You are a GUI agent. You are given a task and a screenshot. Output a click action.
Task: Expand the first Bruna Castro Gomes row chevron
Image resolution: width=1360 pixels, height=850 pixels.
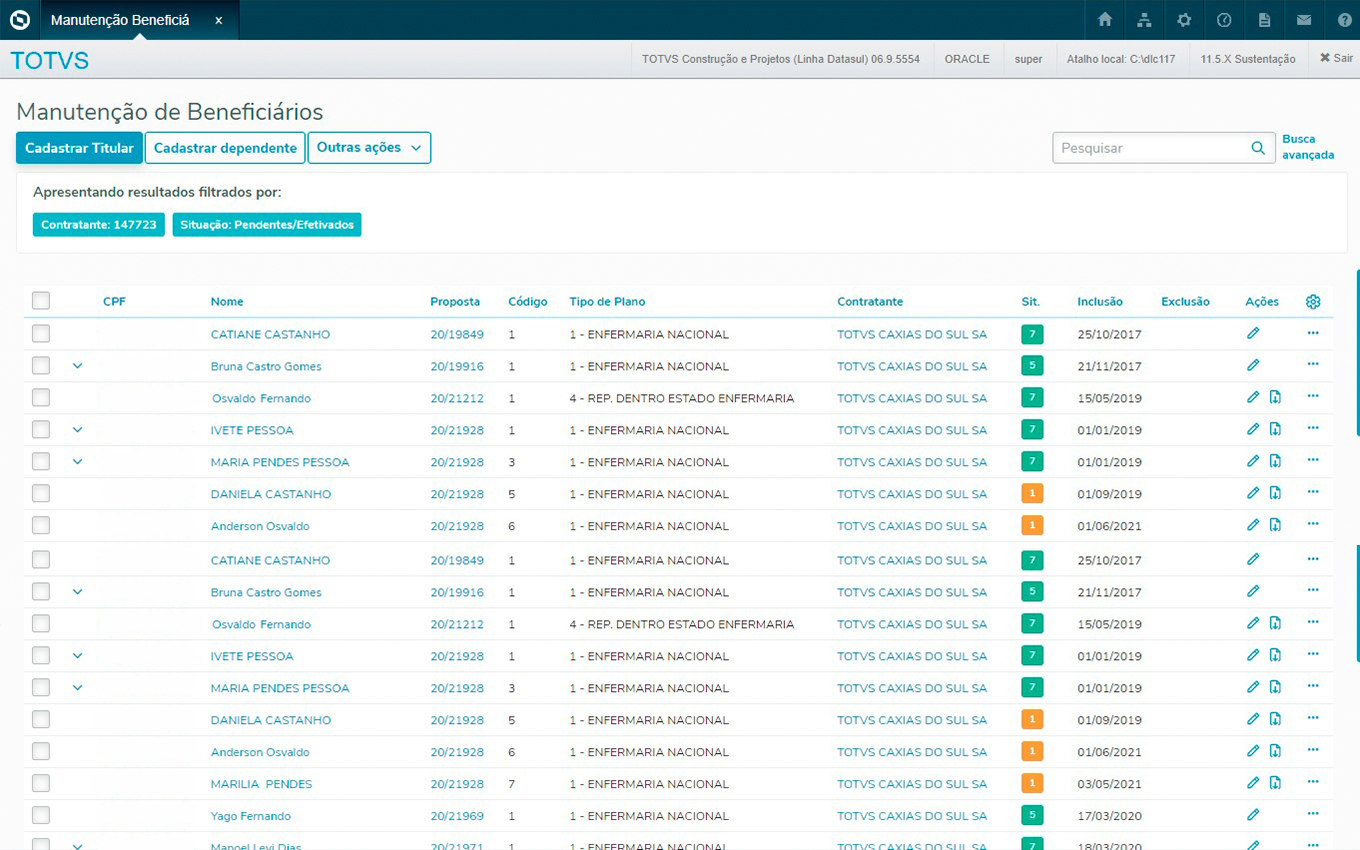pos(78,366)
